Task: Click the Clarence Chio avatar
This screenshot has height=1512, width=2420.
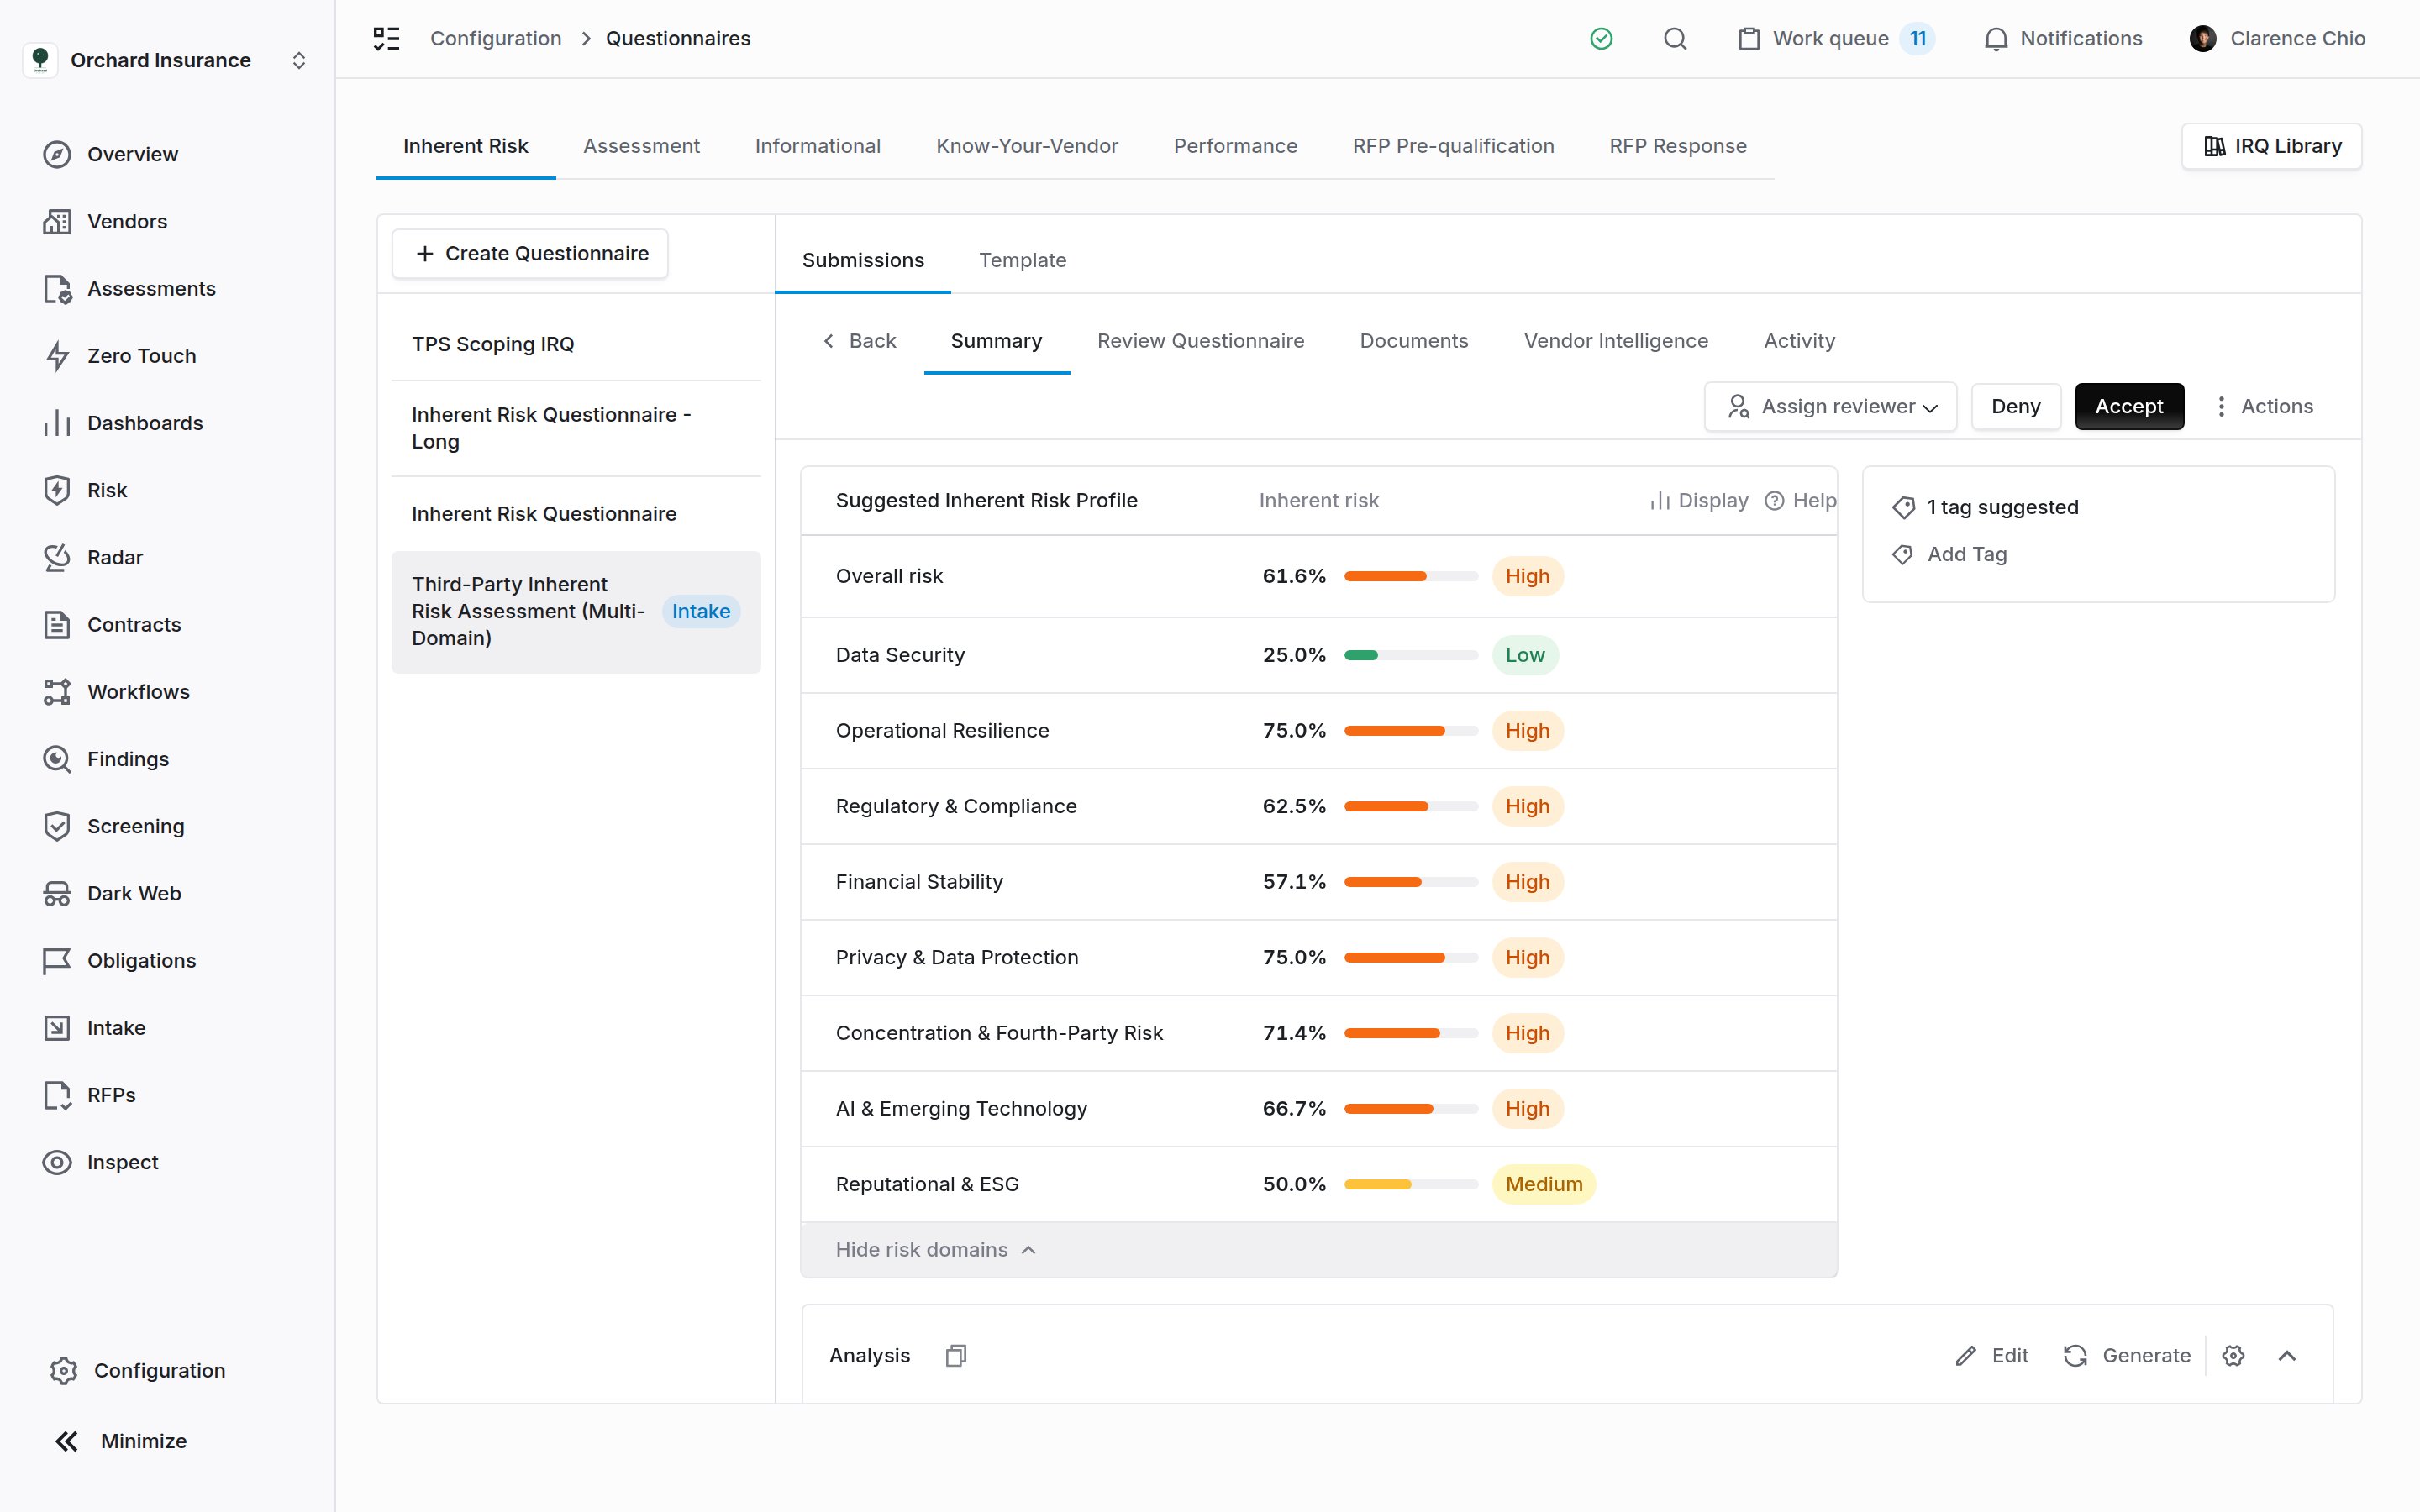Action: point(2202,39)
